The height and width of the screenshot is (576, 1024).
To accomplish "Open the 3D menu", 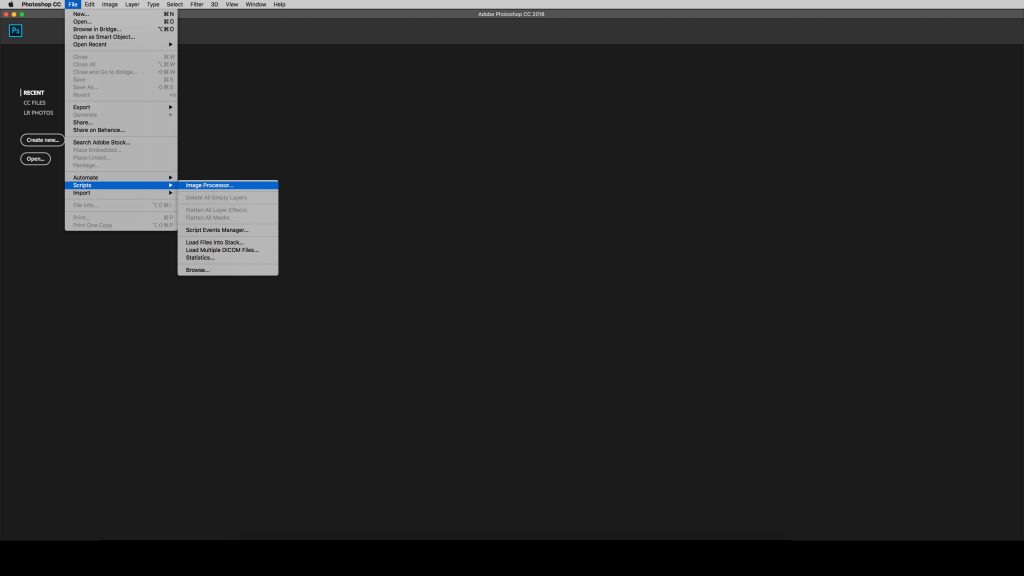I will [214, 4].
